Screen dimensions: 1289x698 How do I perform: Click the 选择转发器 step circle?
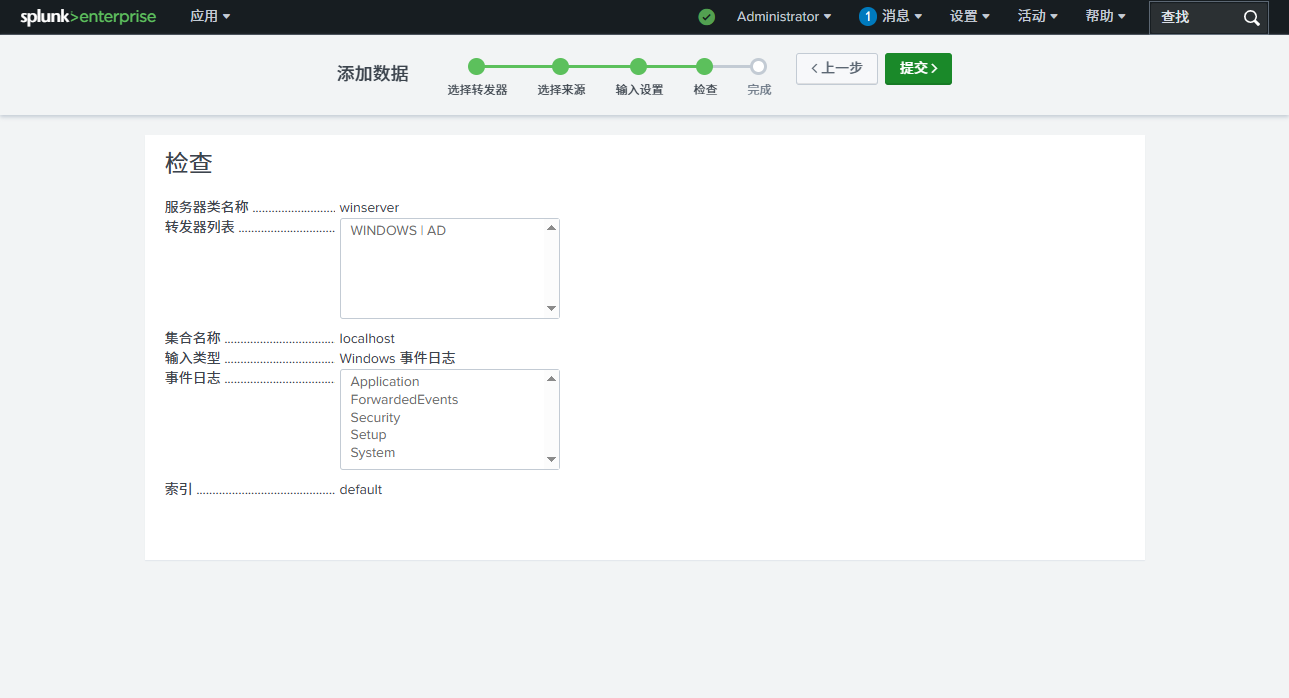(x=477, y=66)
